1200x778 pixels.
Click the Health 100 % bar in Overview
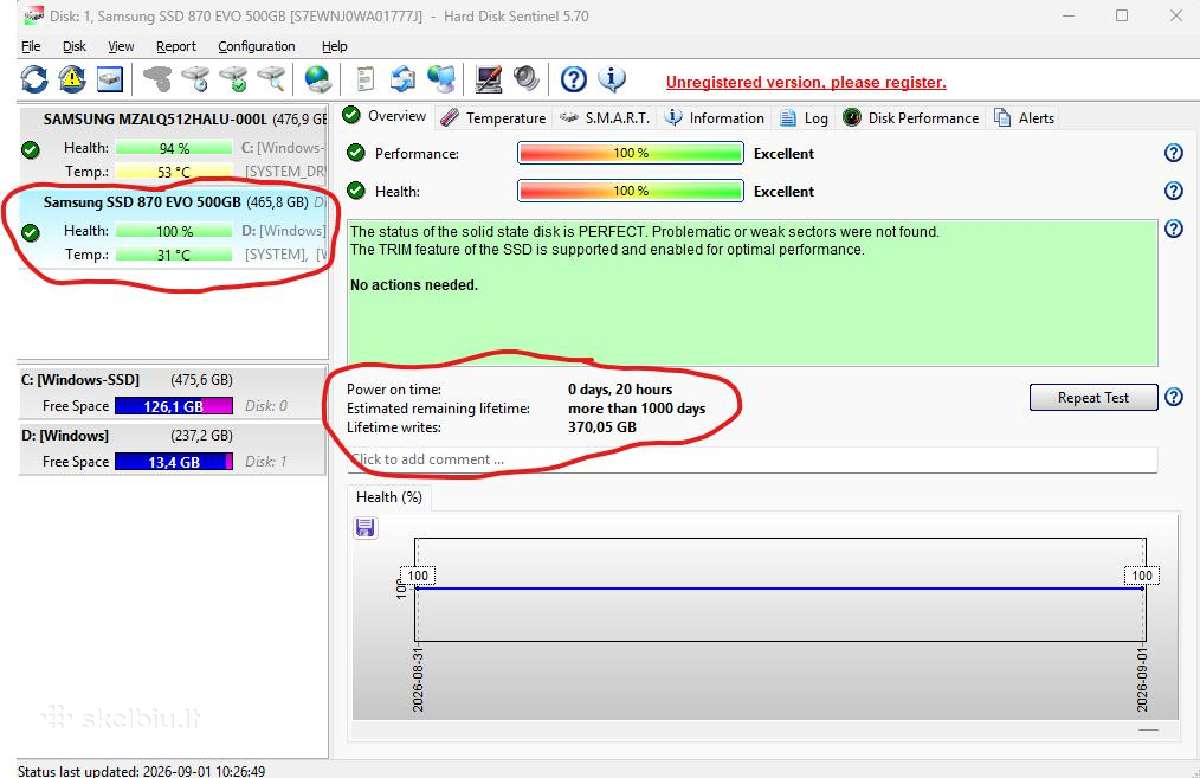tap(630, 191)
